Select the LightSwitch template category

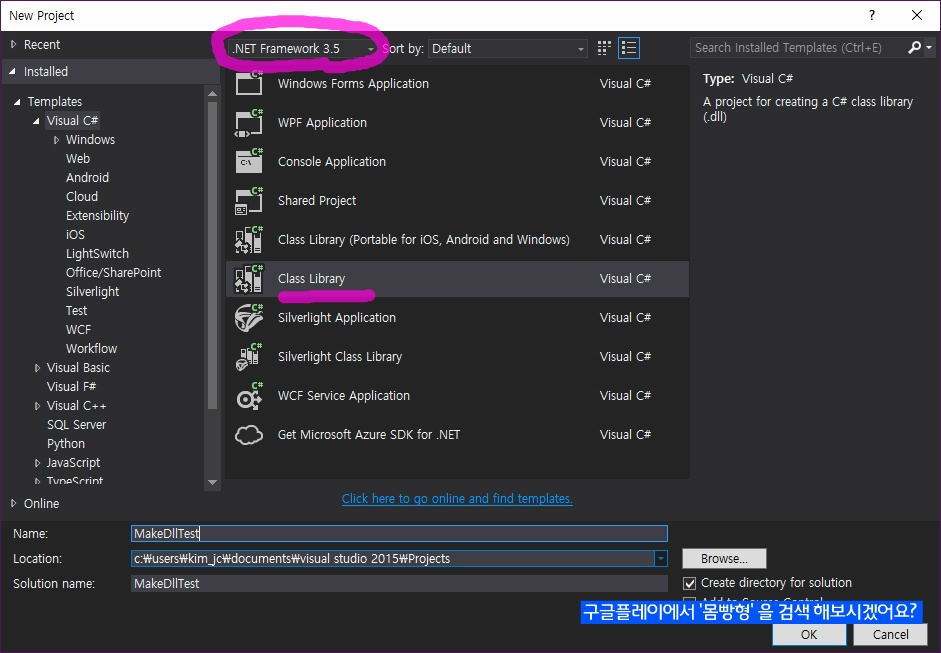(x=97, y=254)
